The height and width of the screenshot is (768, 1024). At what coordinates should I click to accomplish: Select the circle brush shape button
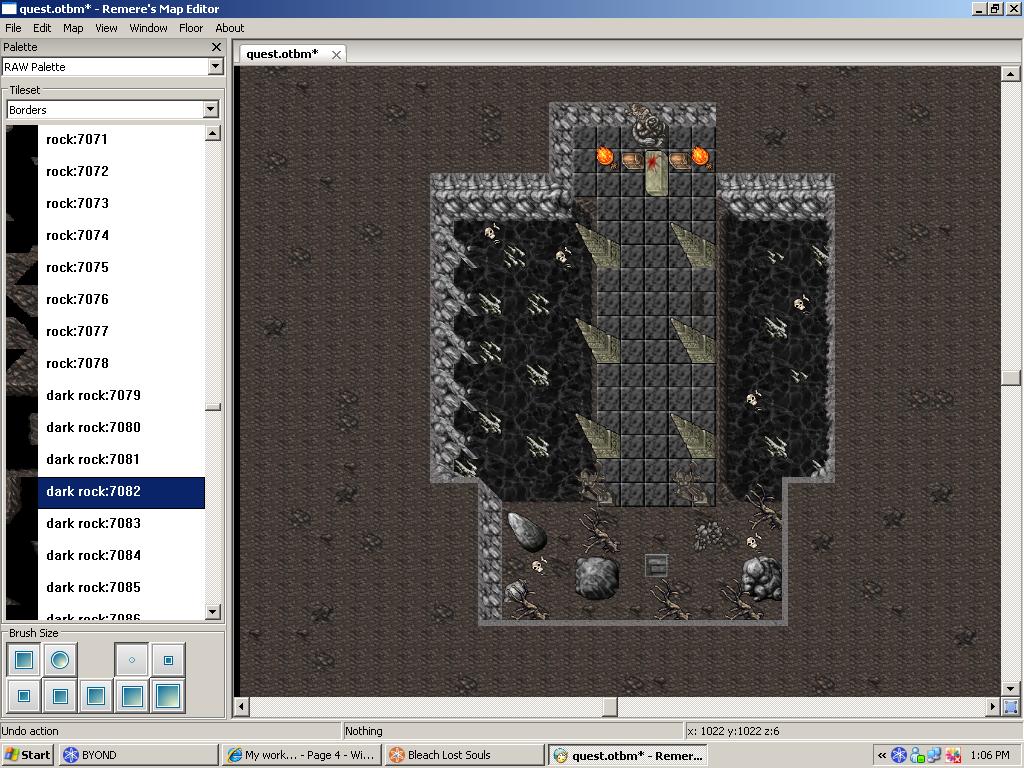(x=60, y=660)
